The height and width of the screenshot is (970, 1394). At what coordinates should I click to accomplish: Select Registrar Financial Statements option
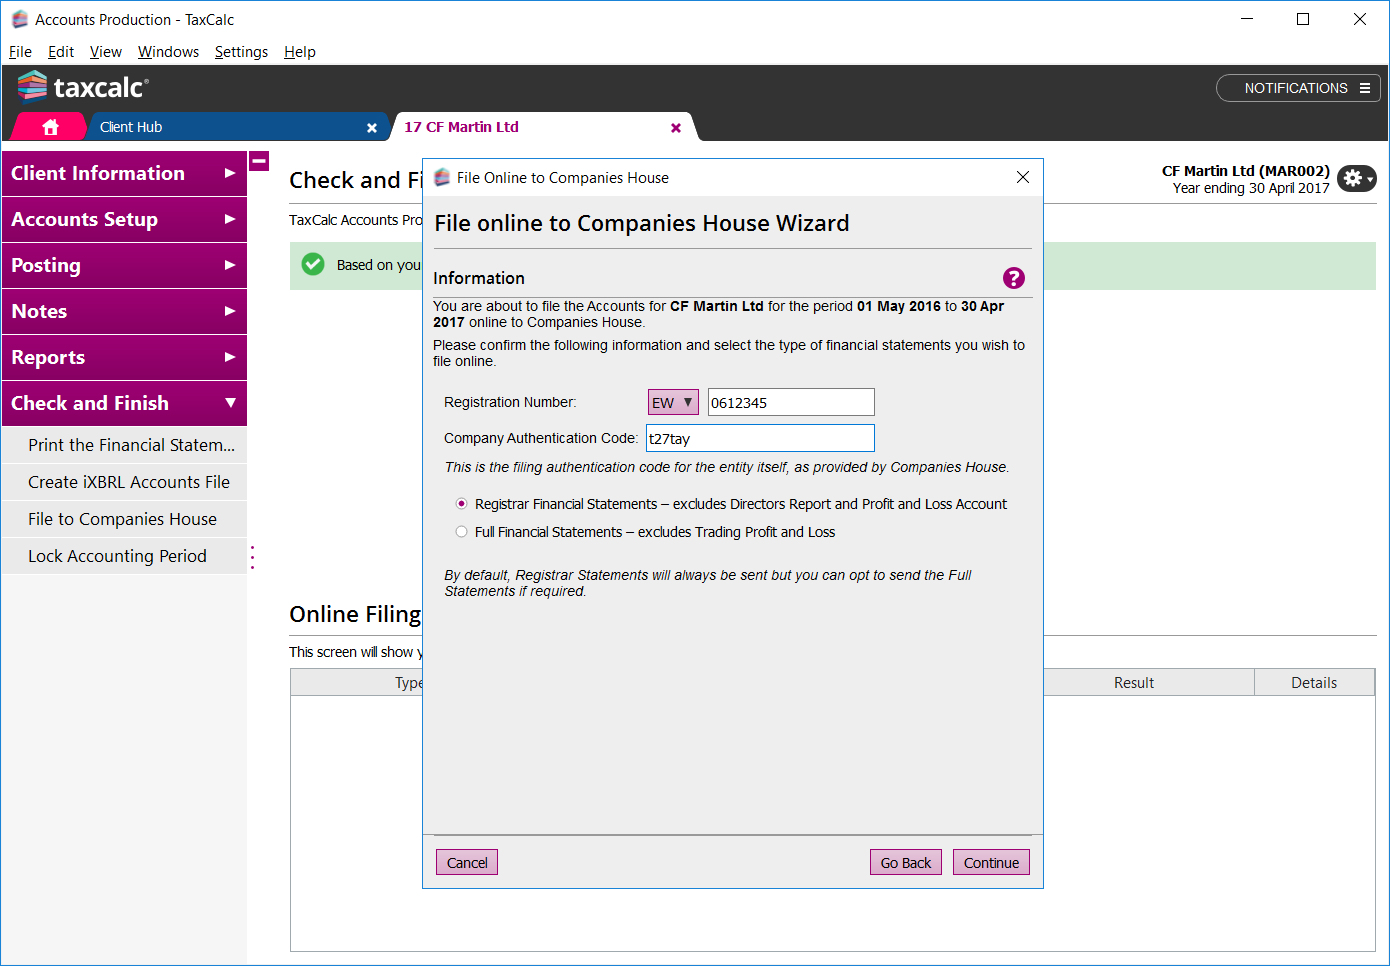[x=461, y=504]
